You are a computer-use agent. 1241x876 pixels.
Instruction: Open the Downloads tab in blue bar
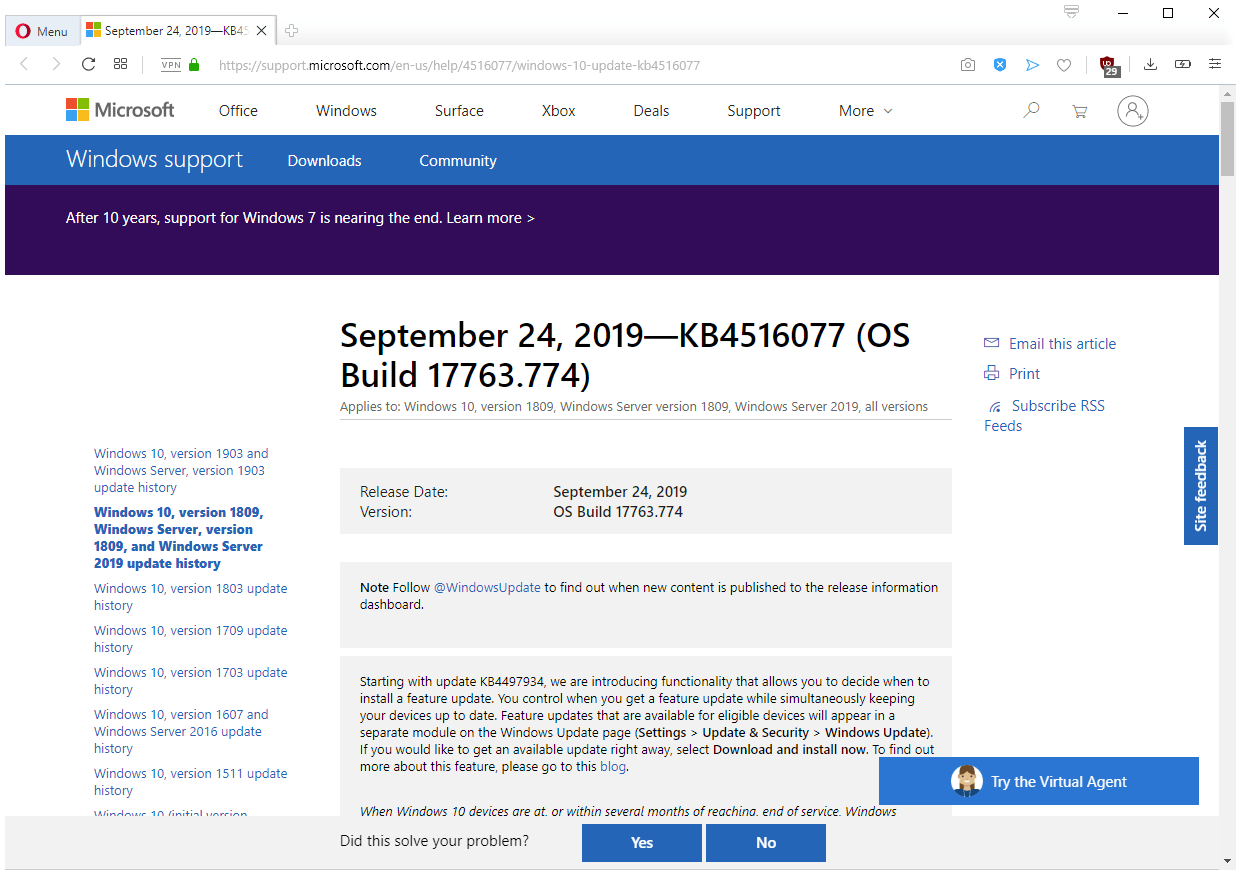324,161
